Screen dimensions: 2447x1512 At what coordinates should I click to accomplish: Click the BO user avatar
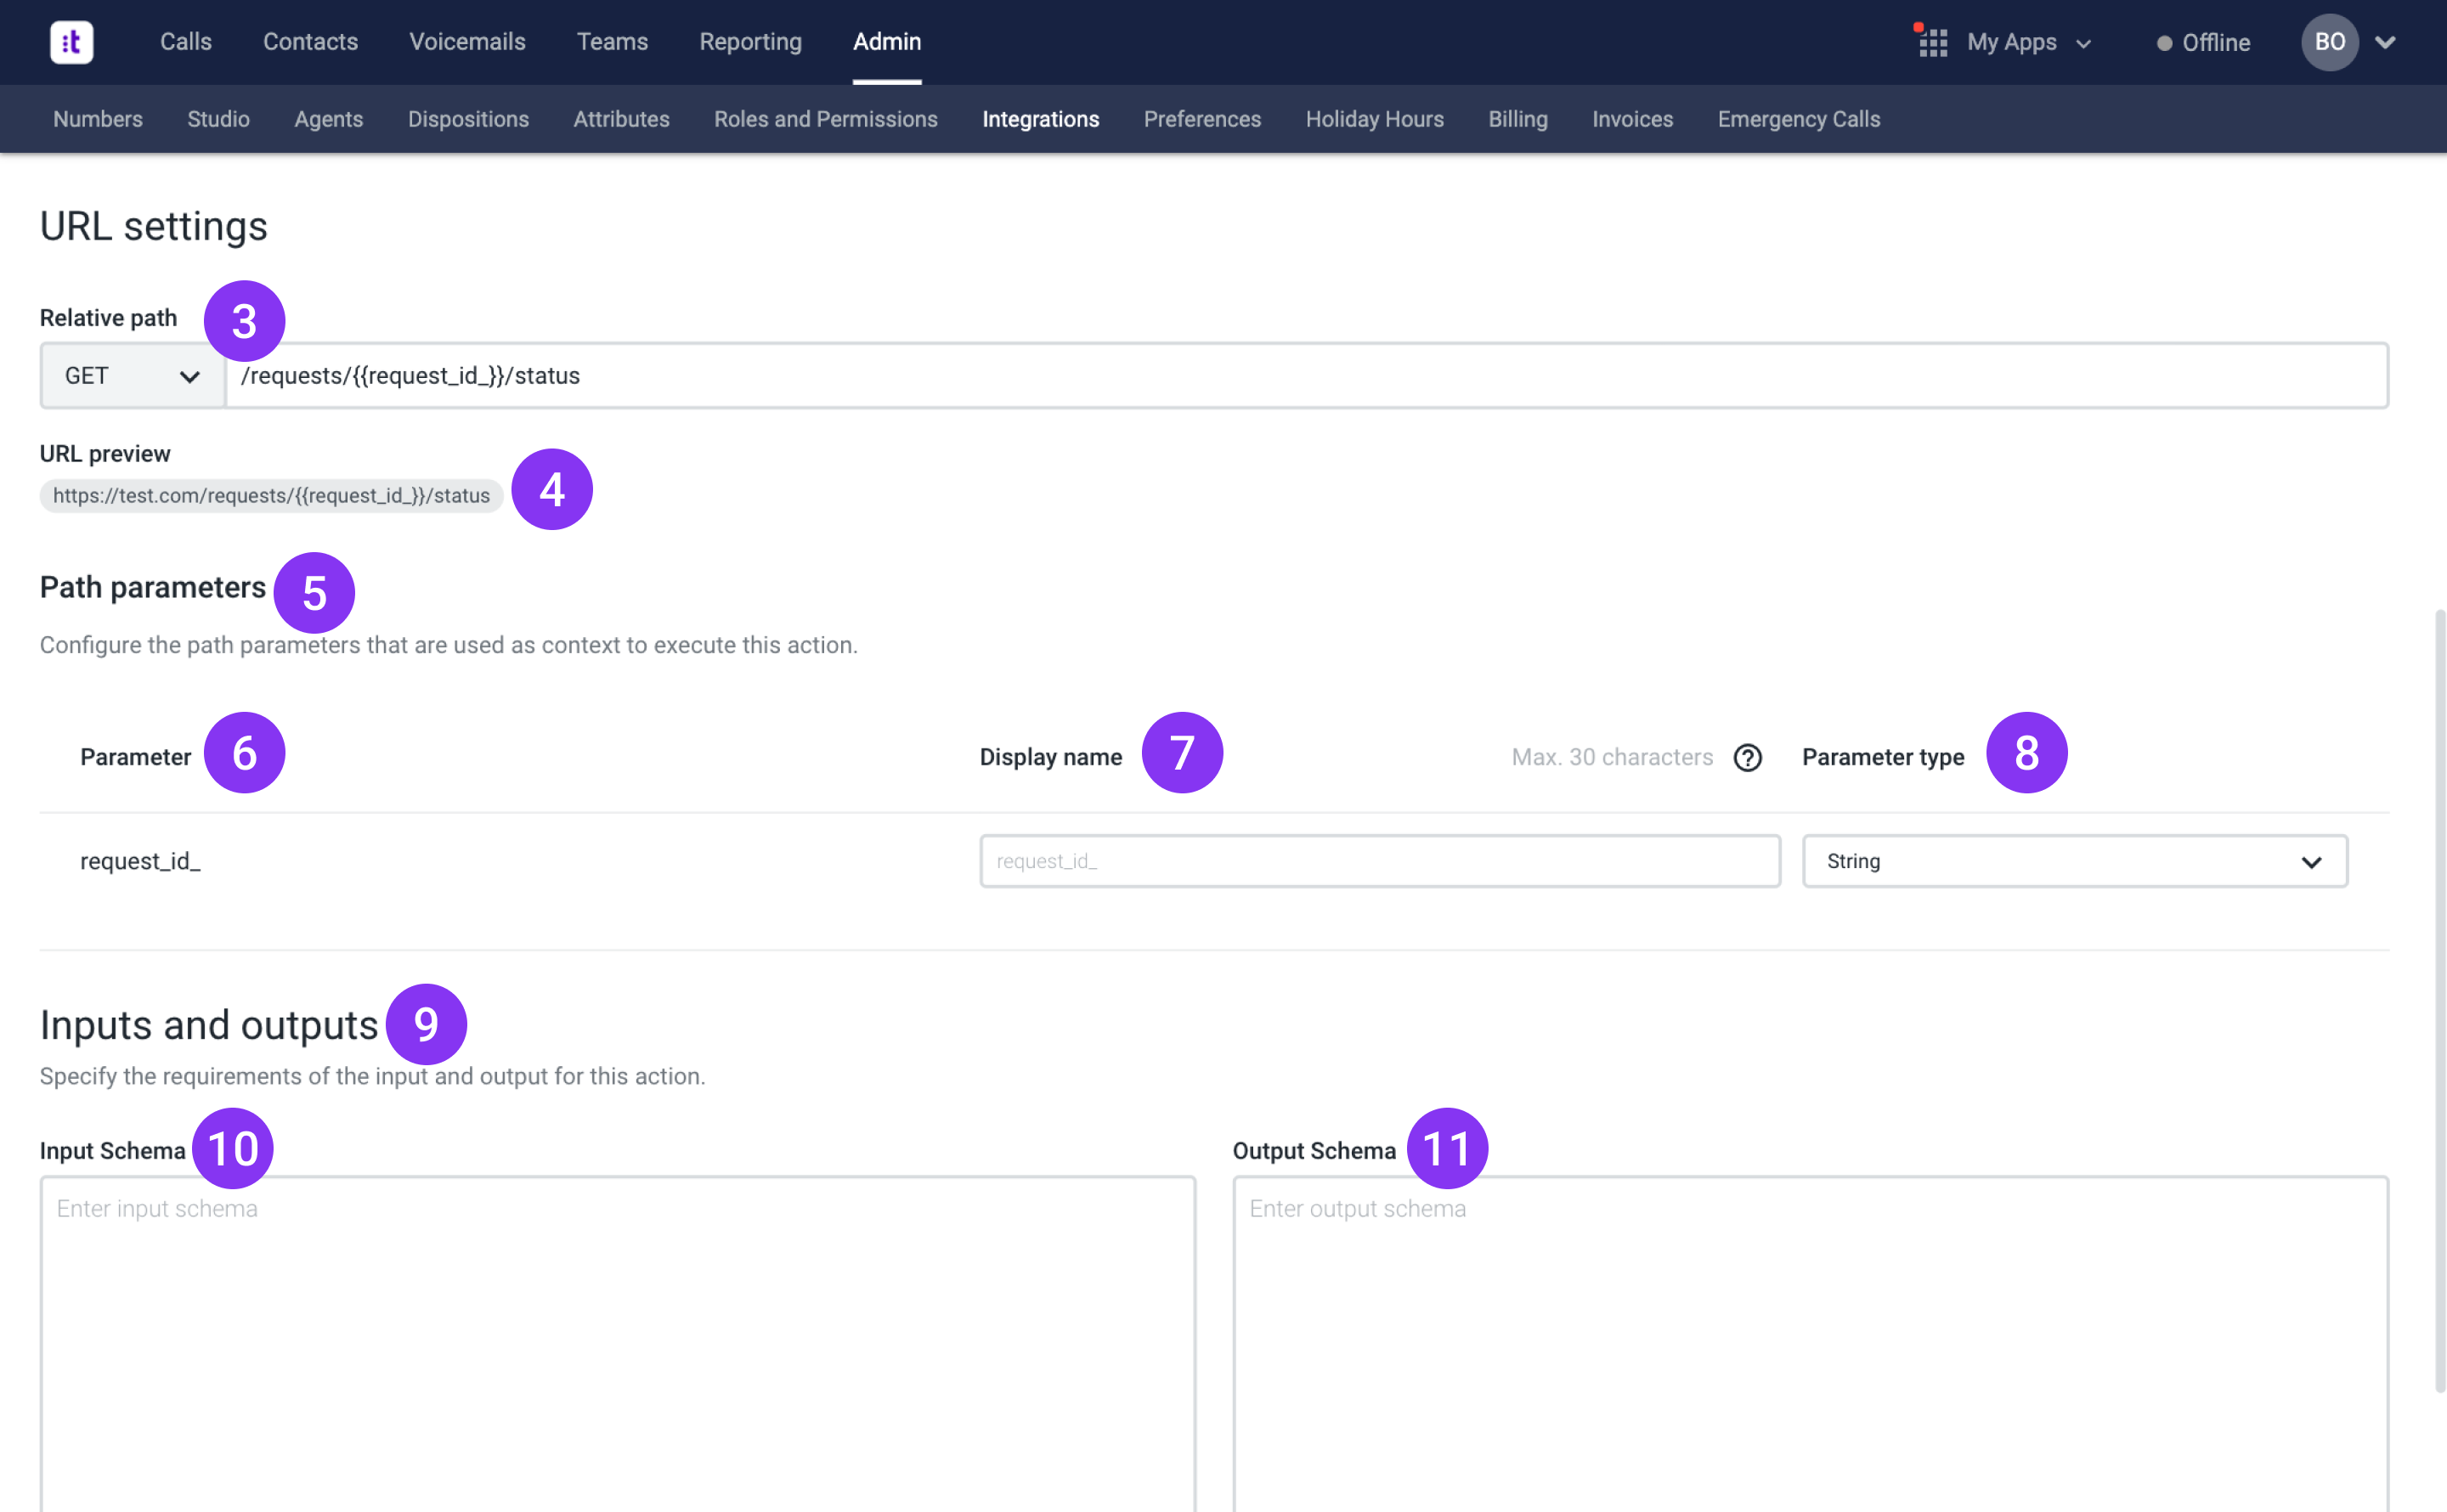click(2329, 42)
